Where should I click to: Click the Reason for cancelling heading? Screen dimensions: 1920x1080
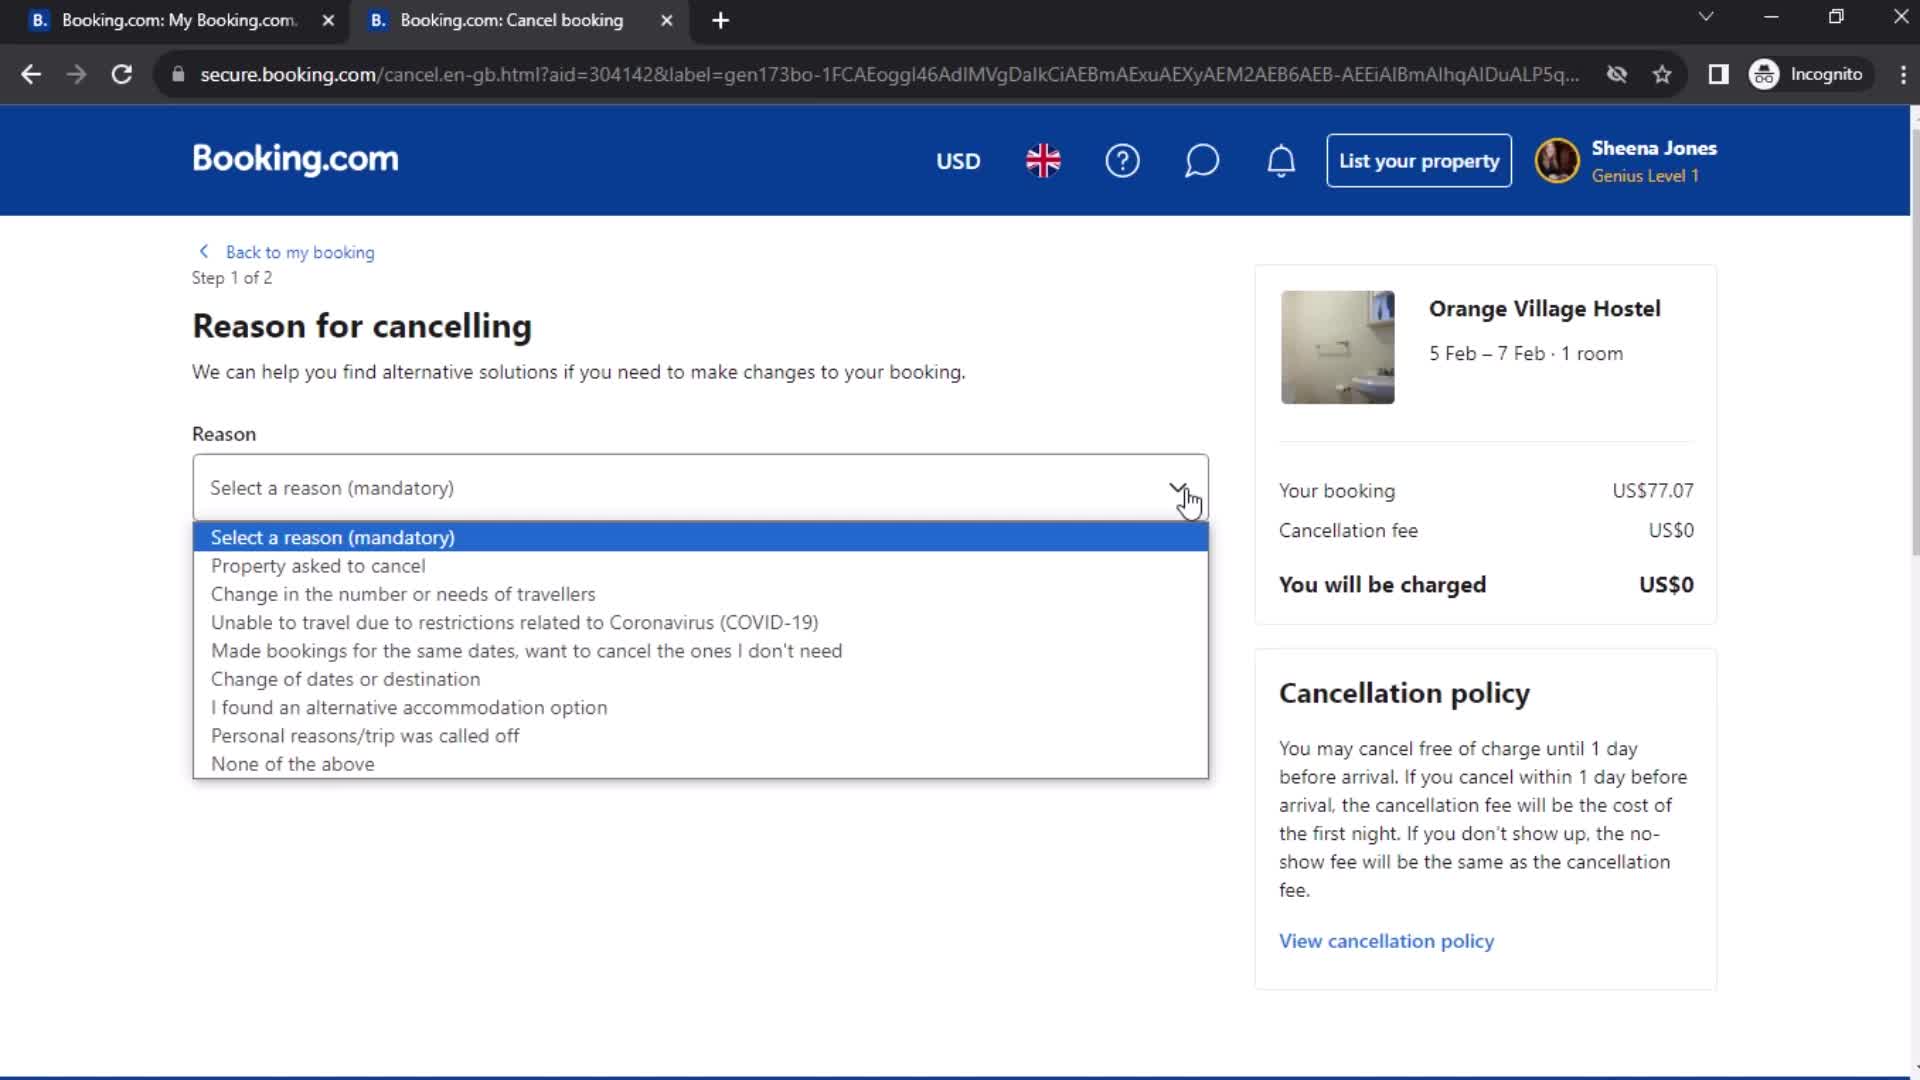[x=362, y=326]
